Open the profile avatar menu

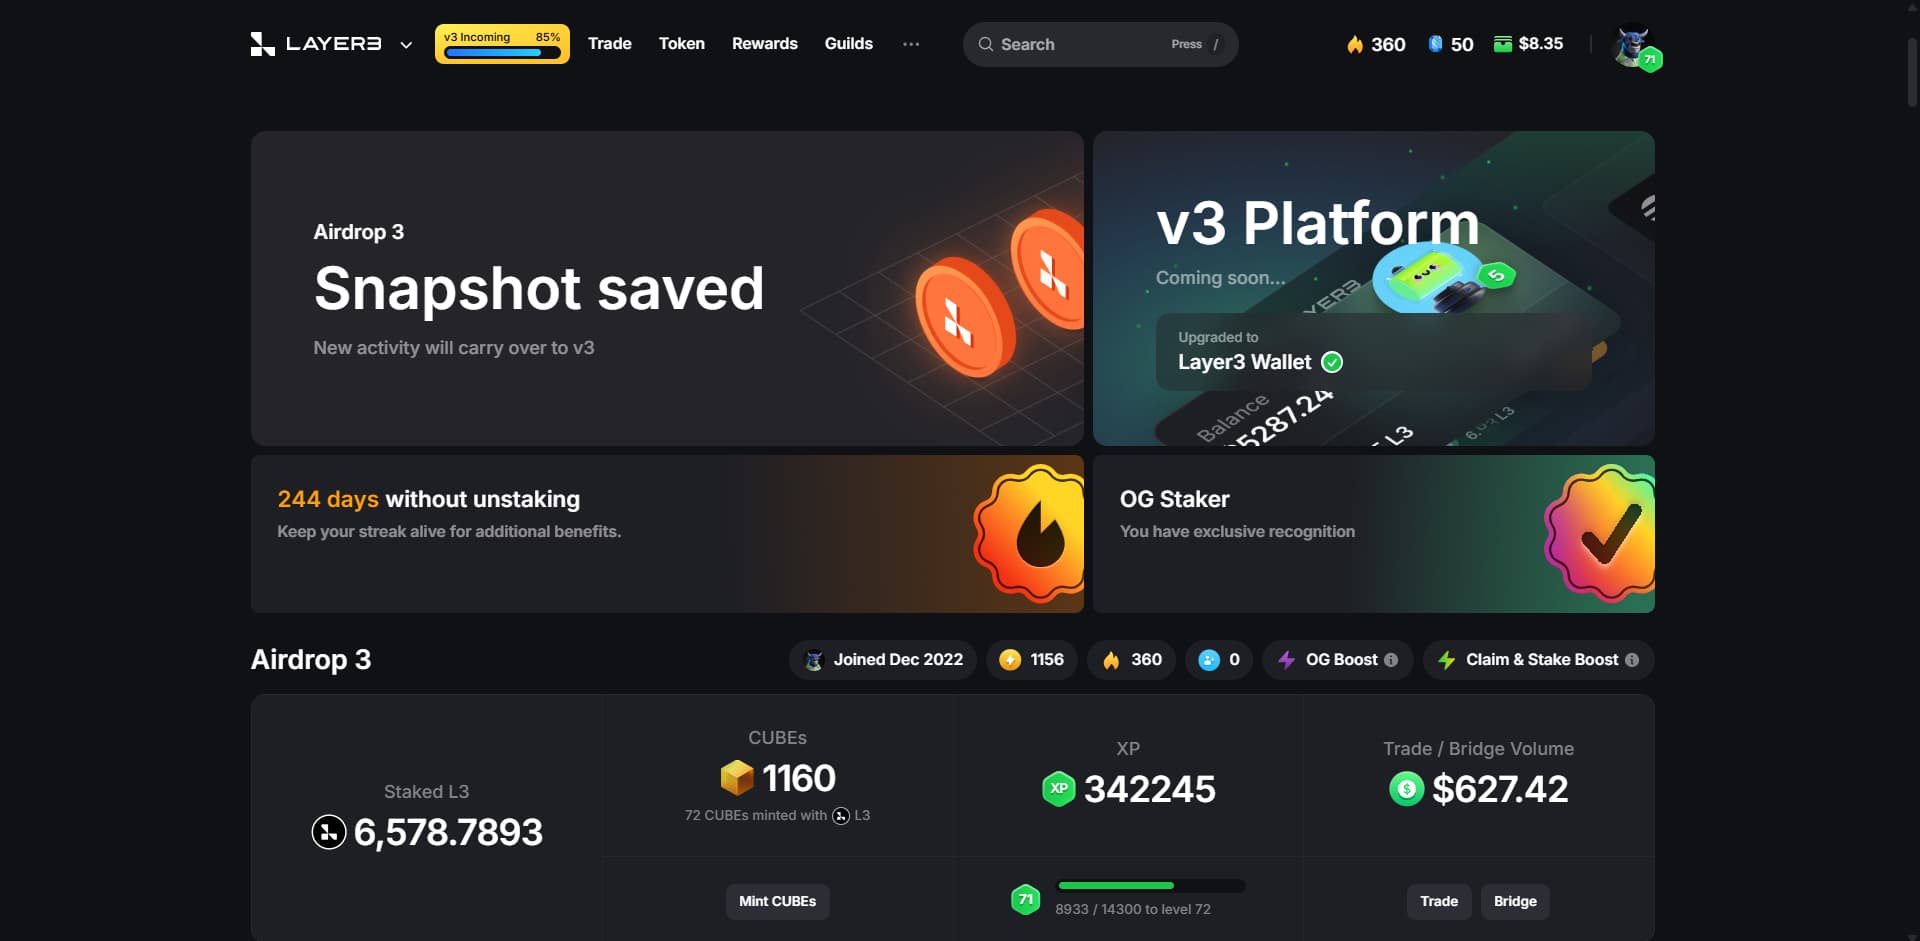click(1635, 46)
